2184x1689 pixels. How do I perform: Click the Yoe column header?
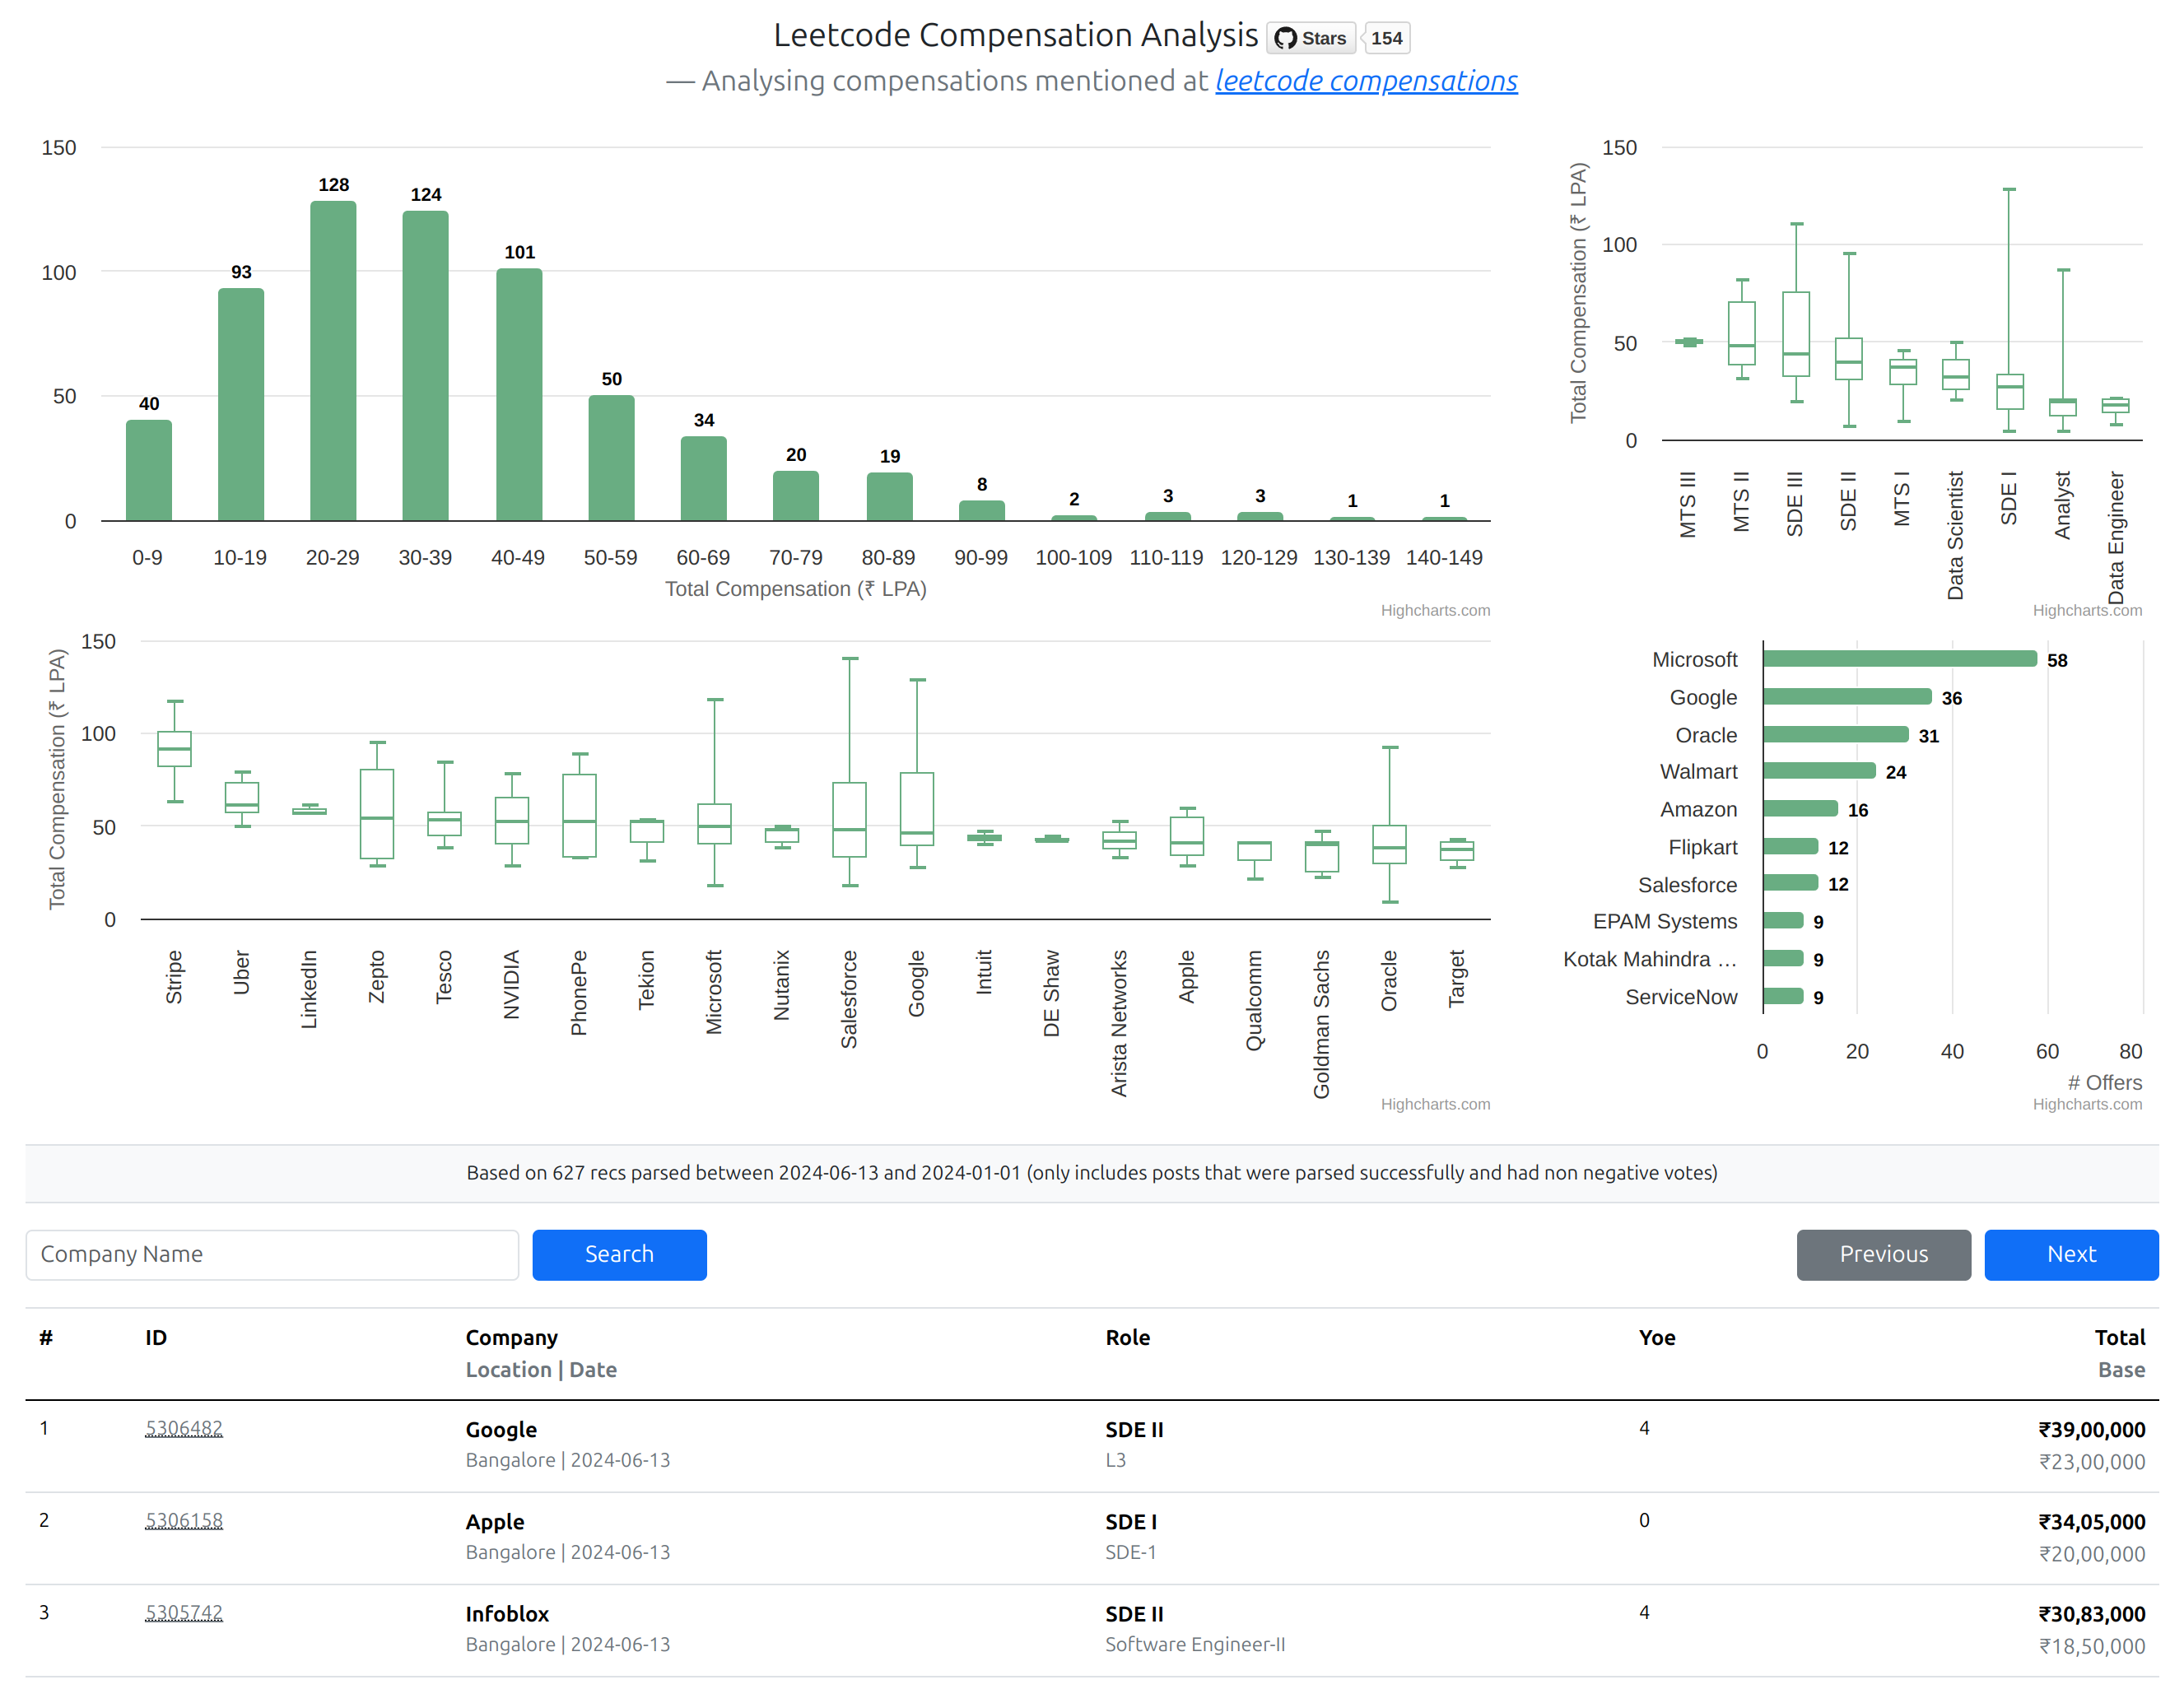[1656, 1337]
